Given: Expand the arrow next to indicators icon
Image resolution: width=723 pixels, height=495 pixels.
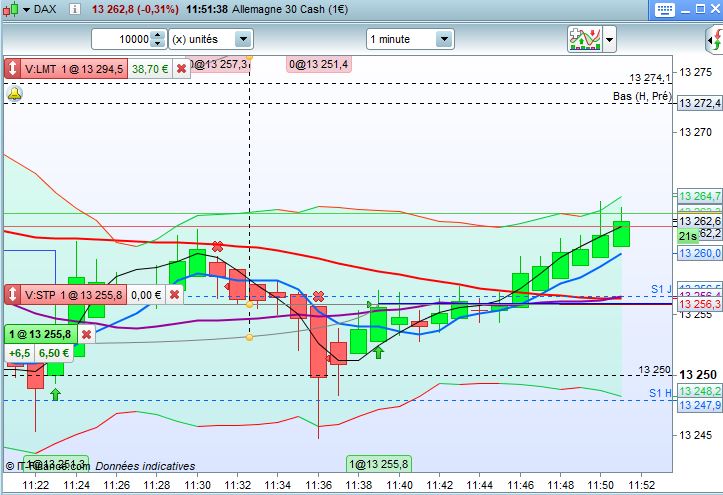Looking at the screenshot, I should (x=610, y=40).
